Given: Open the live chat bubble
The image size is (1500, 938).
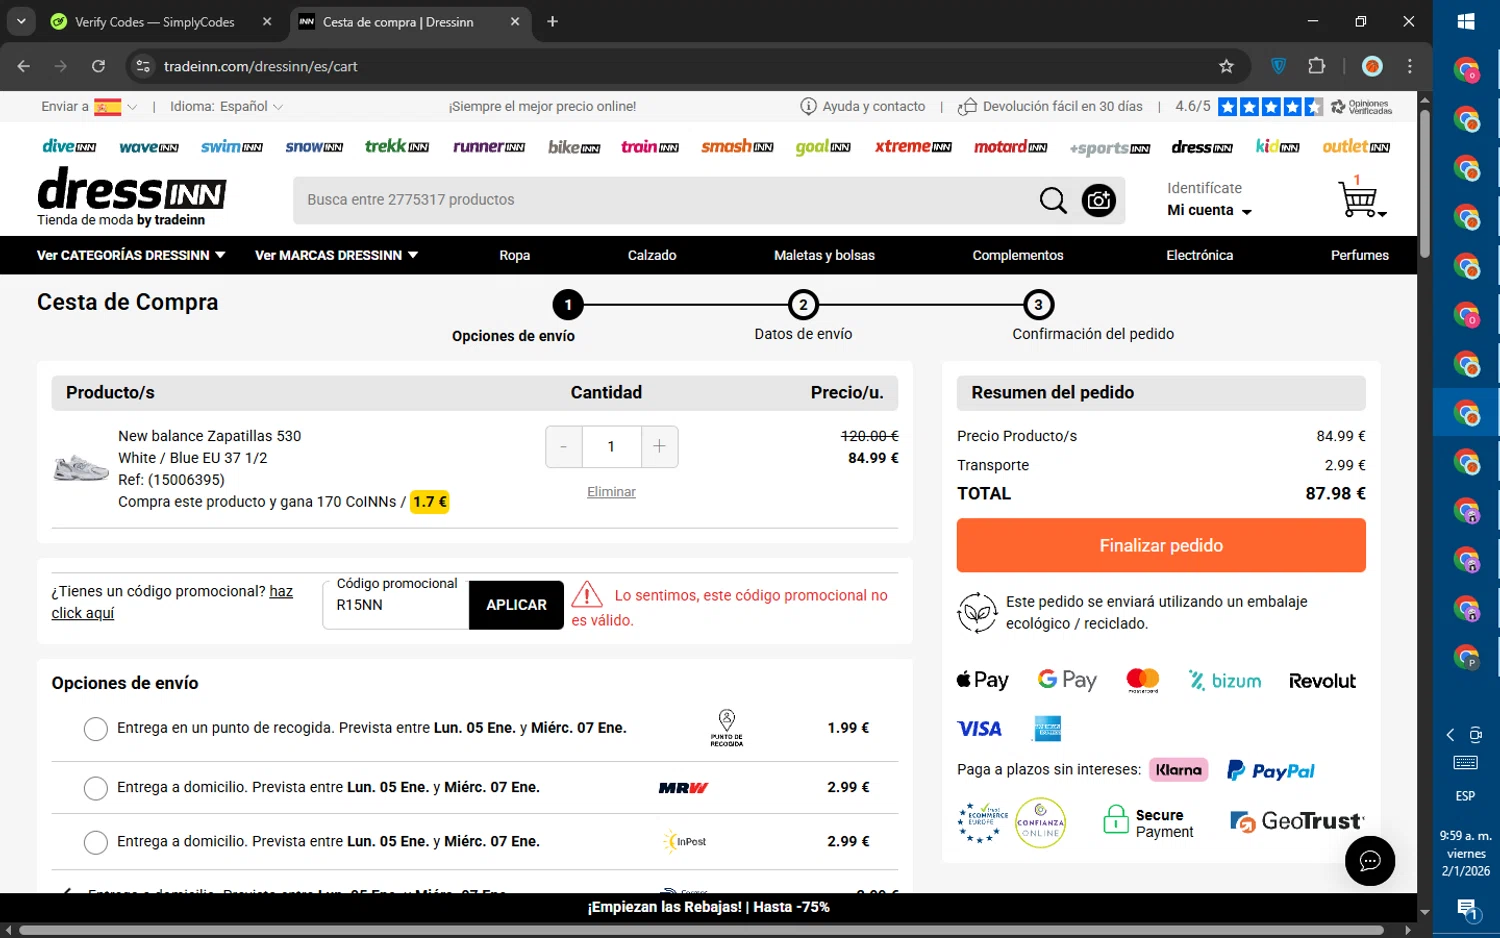Looking at the screenshot, I should [x=1370, y=861].
